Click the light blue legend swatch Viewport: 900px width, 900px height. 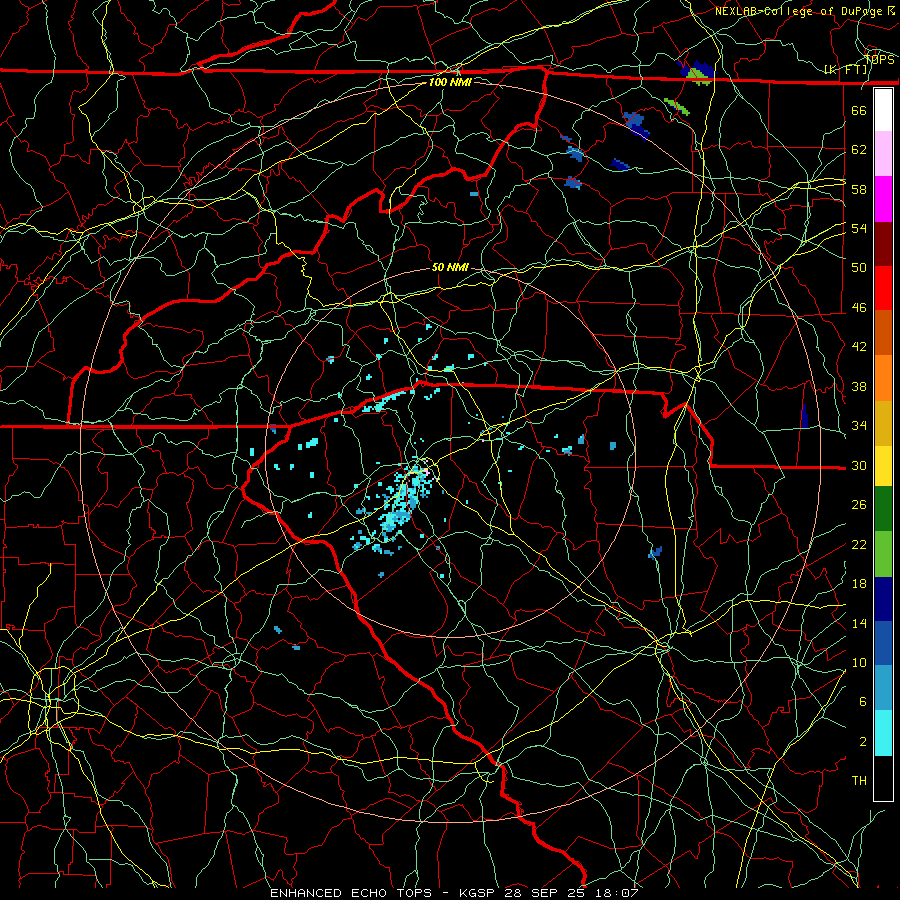[883, 688]
